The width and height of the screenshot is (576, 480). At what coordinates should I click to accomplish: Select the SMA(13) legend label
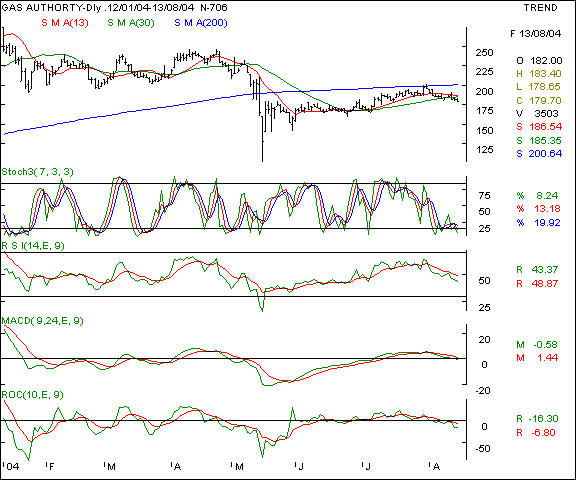pos(65,23)
